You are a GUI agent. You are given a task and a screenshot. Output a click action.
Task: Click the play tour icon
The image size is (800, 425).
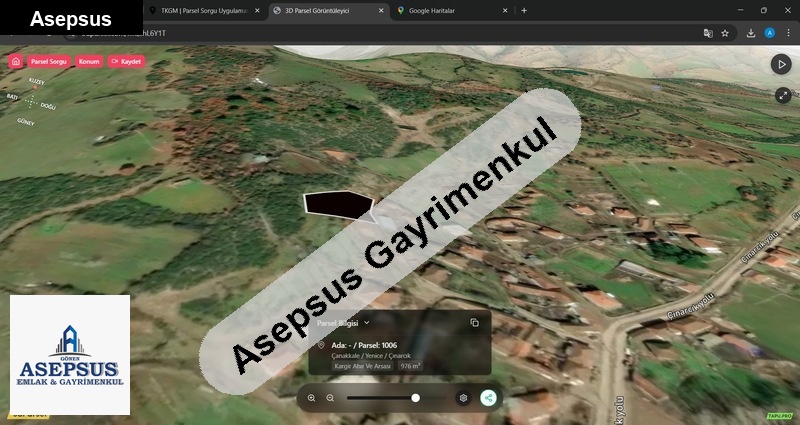pyautogui.click(x=781, y=64)
